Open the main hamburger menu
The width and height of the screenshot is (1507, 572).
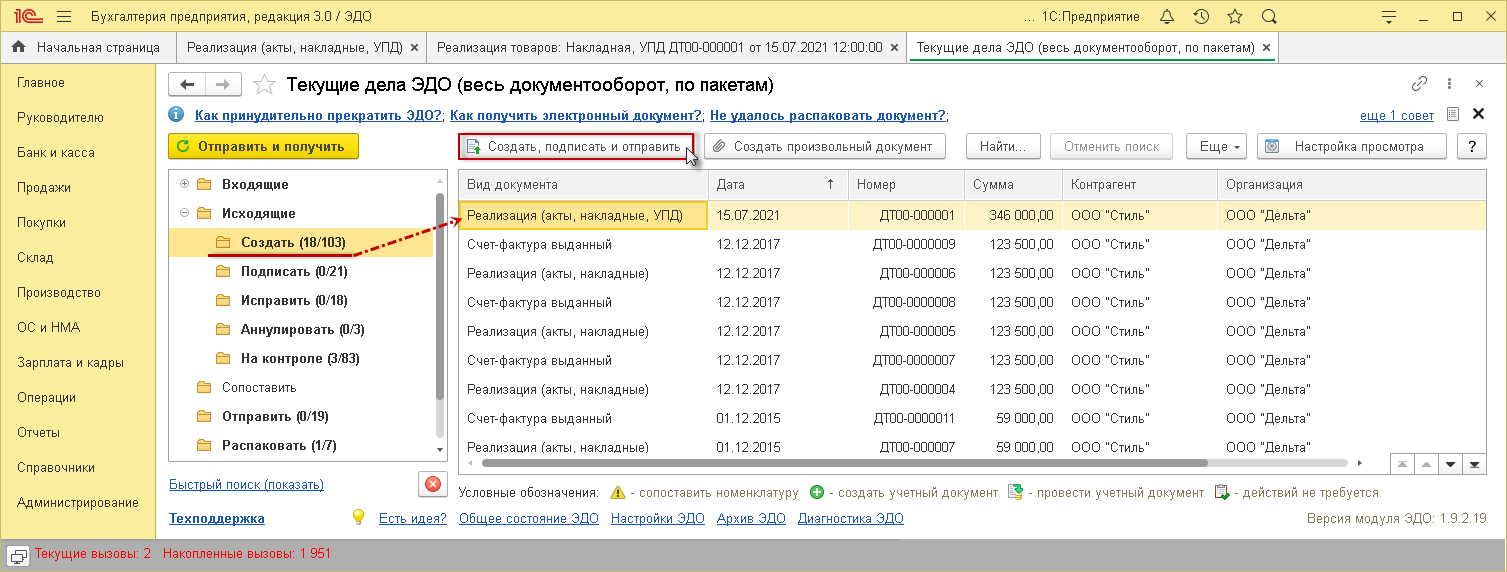pos(64,17)
